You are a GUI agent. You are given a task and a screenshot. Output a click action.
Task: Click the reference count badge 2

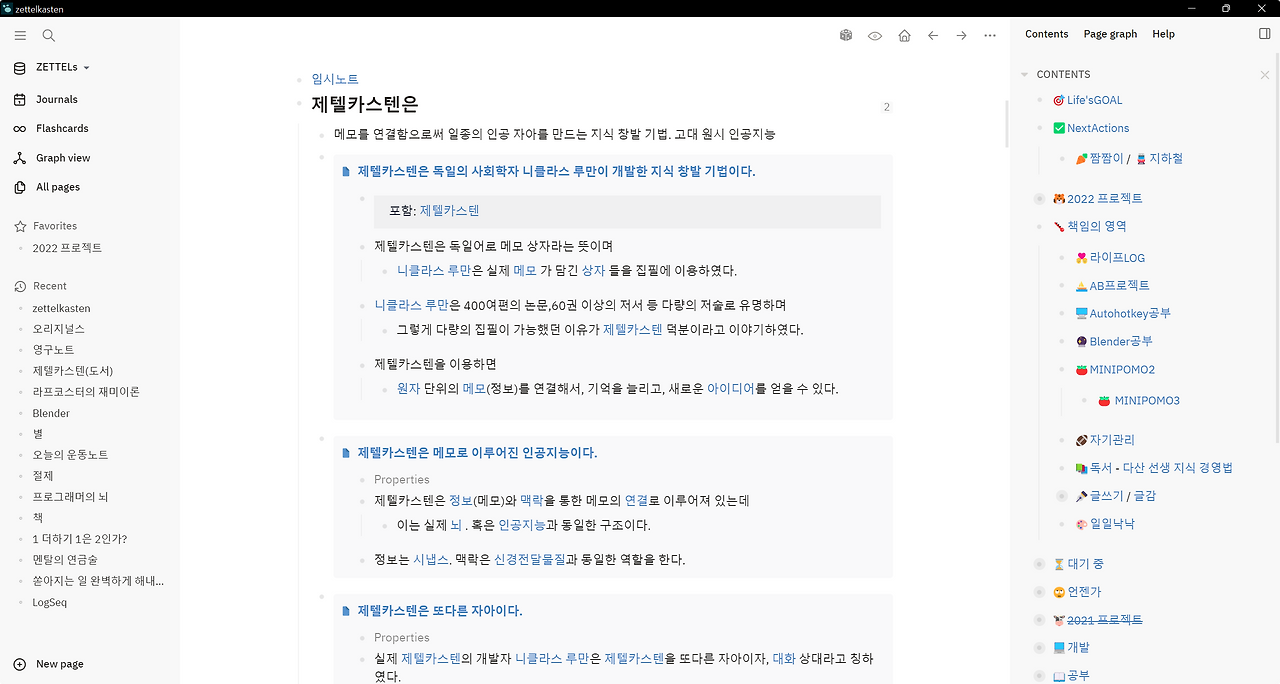(886, 107)
